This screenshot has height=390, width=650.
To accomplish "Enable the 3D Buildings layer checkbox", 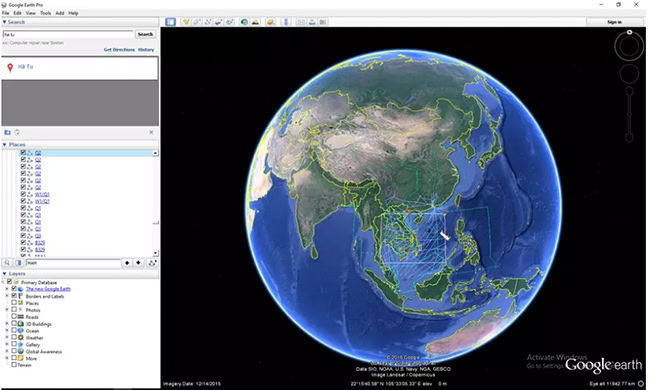I will pos(14,324).
